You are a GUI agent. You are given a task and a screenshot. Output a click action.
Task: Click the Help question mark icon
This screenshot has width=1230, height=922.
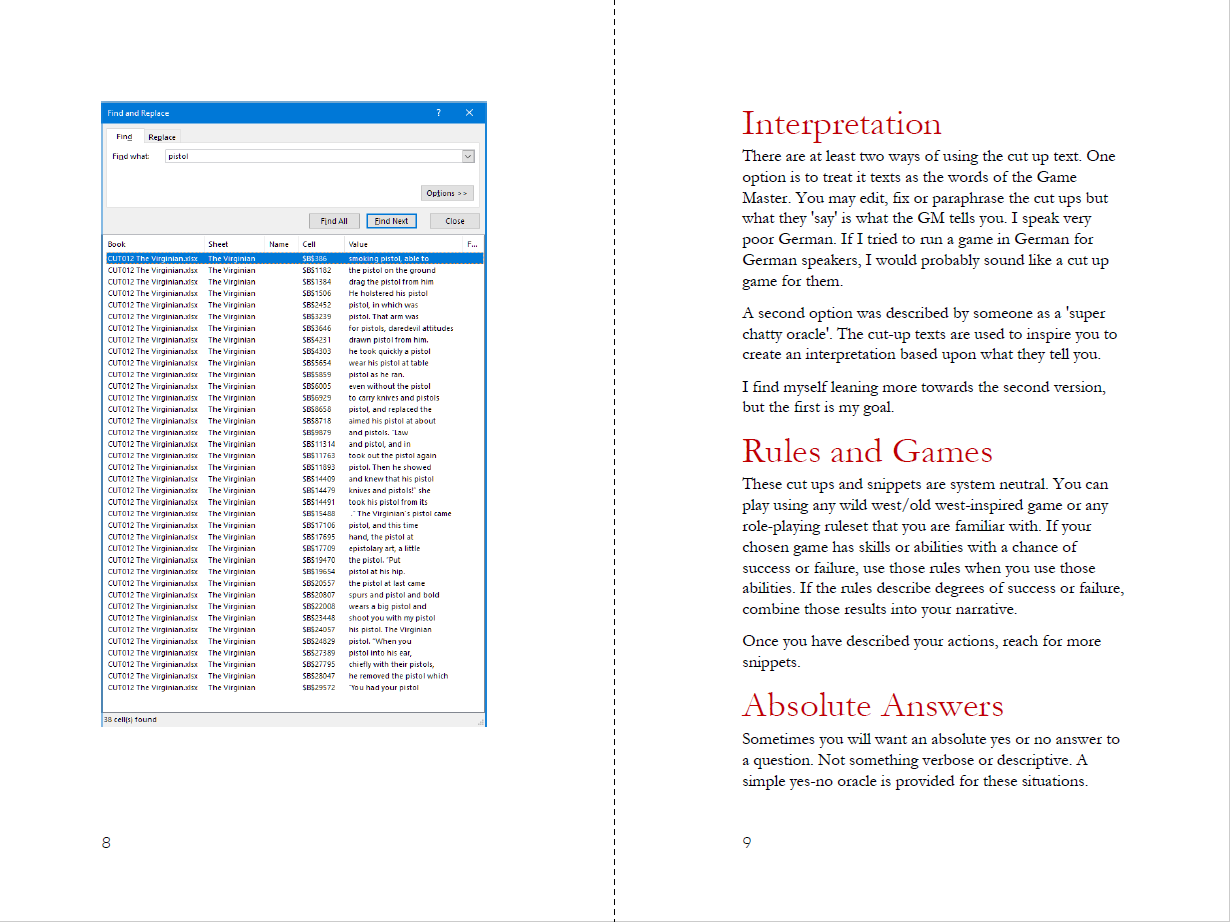click(438, 113)
